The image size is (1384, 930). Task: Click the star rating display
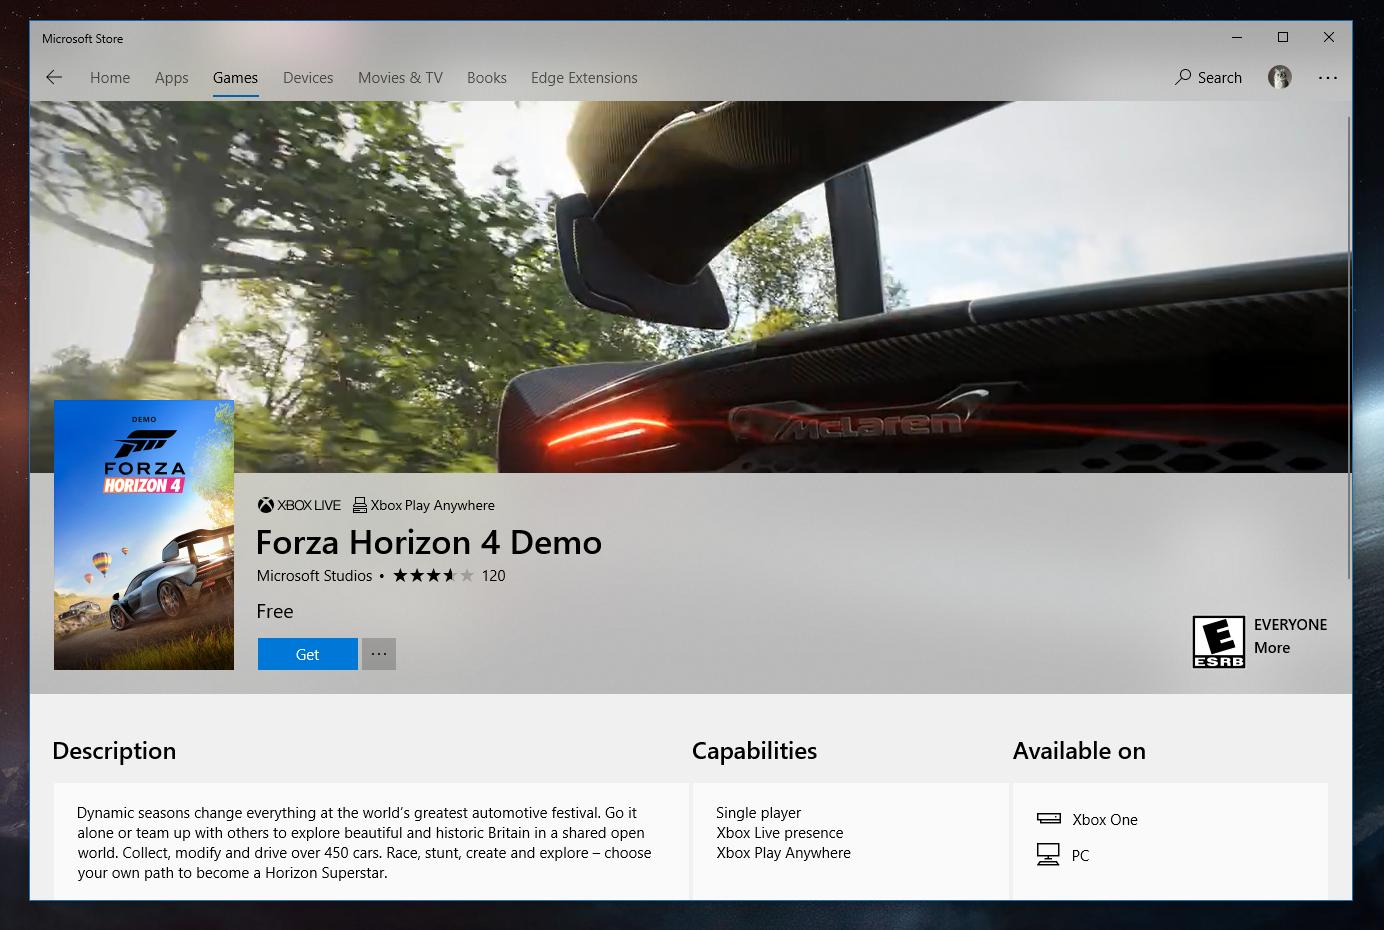click(433, 575)
